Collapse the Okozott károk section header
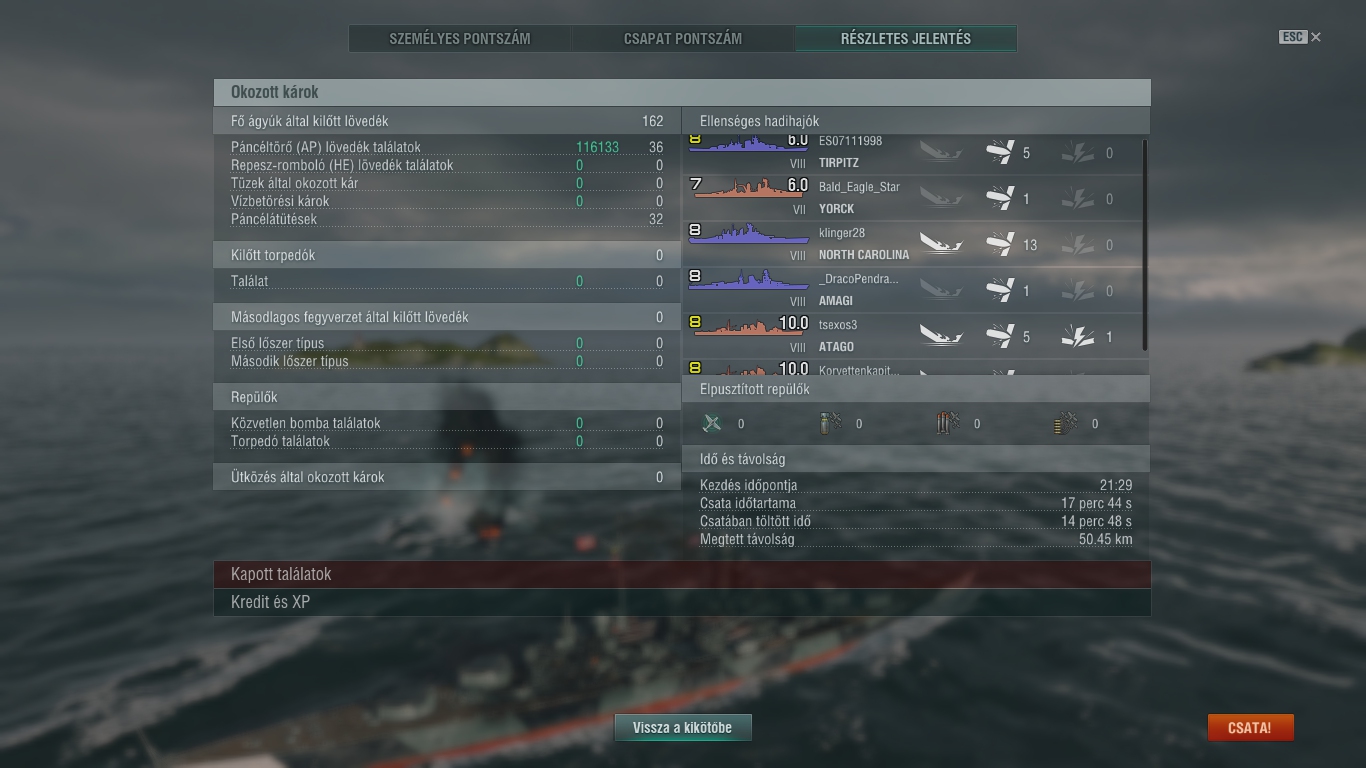This screenshot has width=1366, height=768. pyautogui.click(x=682, y=92)
